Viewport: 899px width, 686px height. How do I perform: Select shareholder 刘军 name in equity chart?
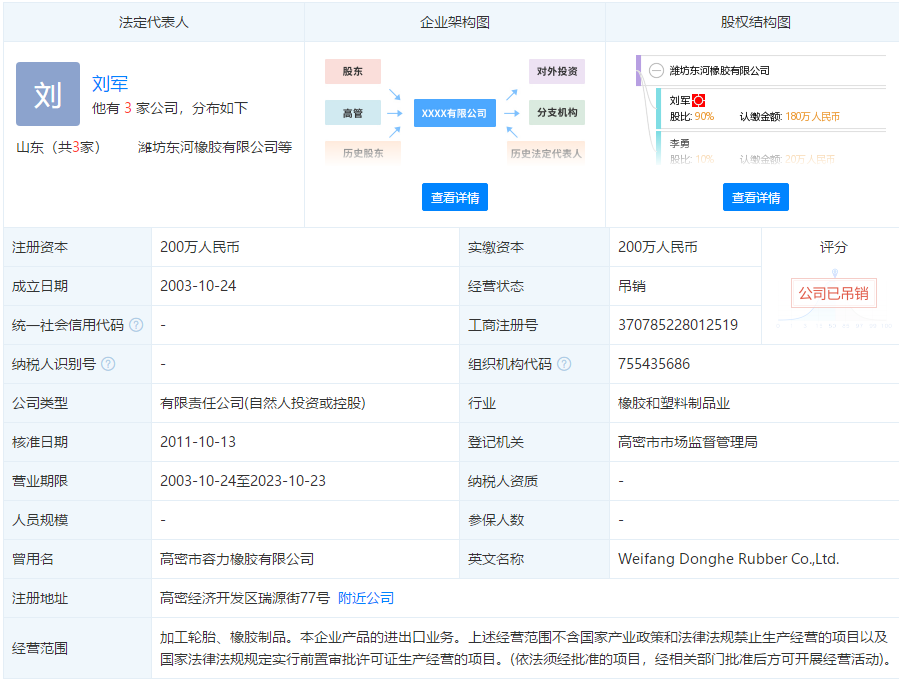point(680,100)
